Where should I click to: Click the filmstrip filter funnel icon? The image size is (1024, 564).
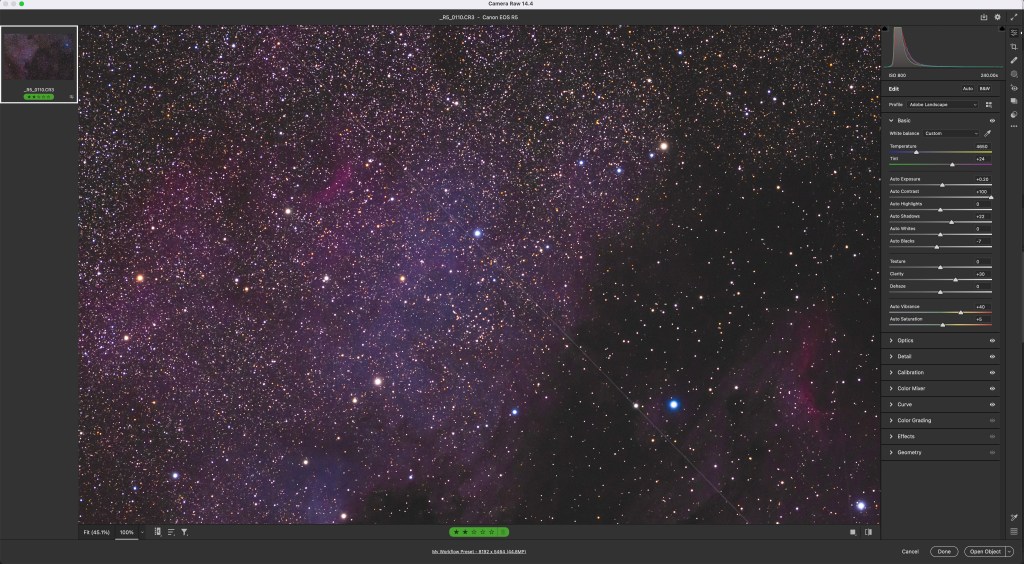click(185, 532)
